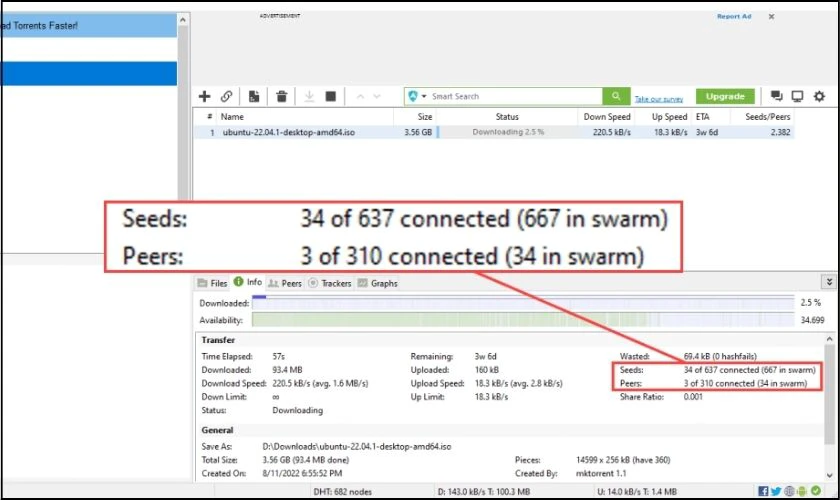Click the Twitter icon in status bar
Image resolution: width=840 pixels, height=500 pixels.
pos(776,491)
